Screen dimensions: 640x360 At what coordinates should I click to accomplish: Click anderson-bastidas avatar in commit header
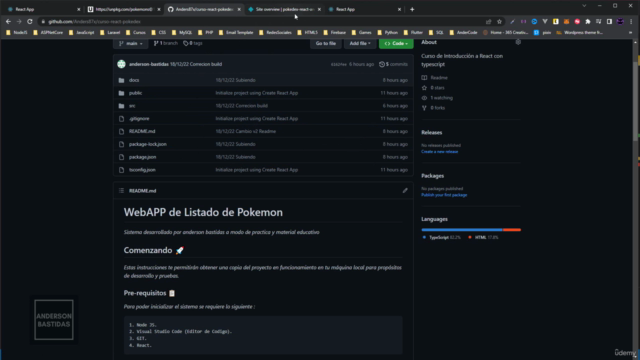coord(121,64)
